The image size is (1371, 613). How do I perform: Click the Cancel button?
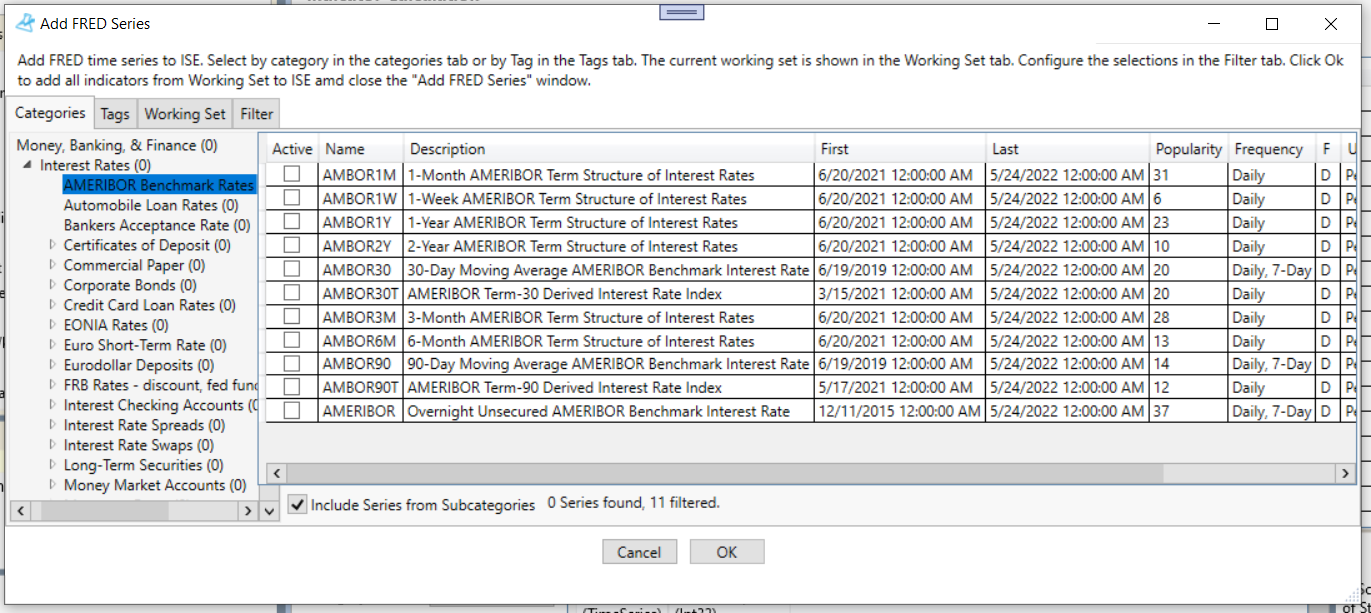tap(639, 552)
